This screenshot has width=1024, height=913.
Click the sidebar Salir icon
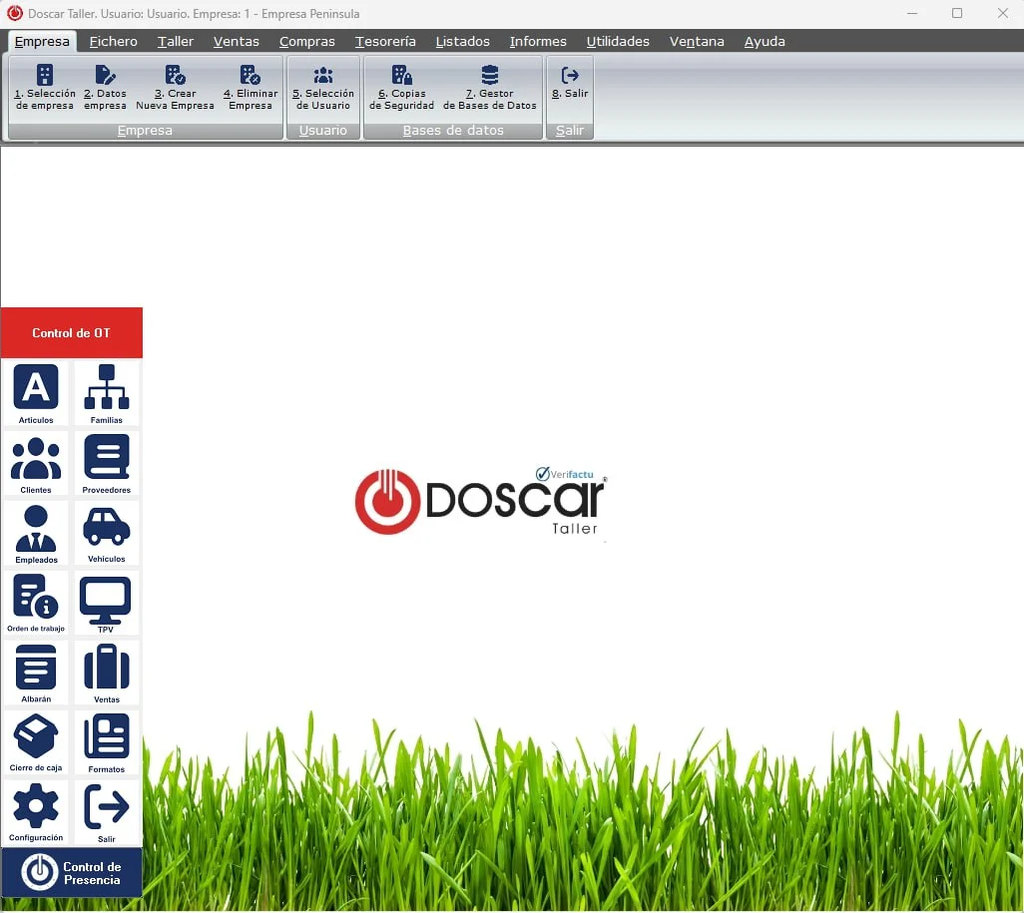[x=106, y=812]
